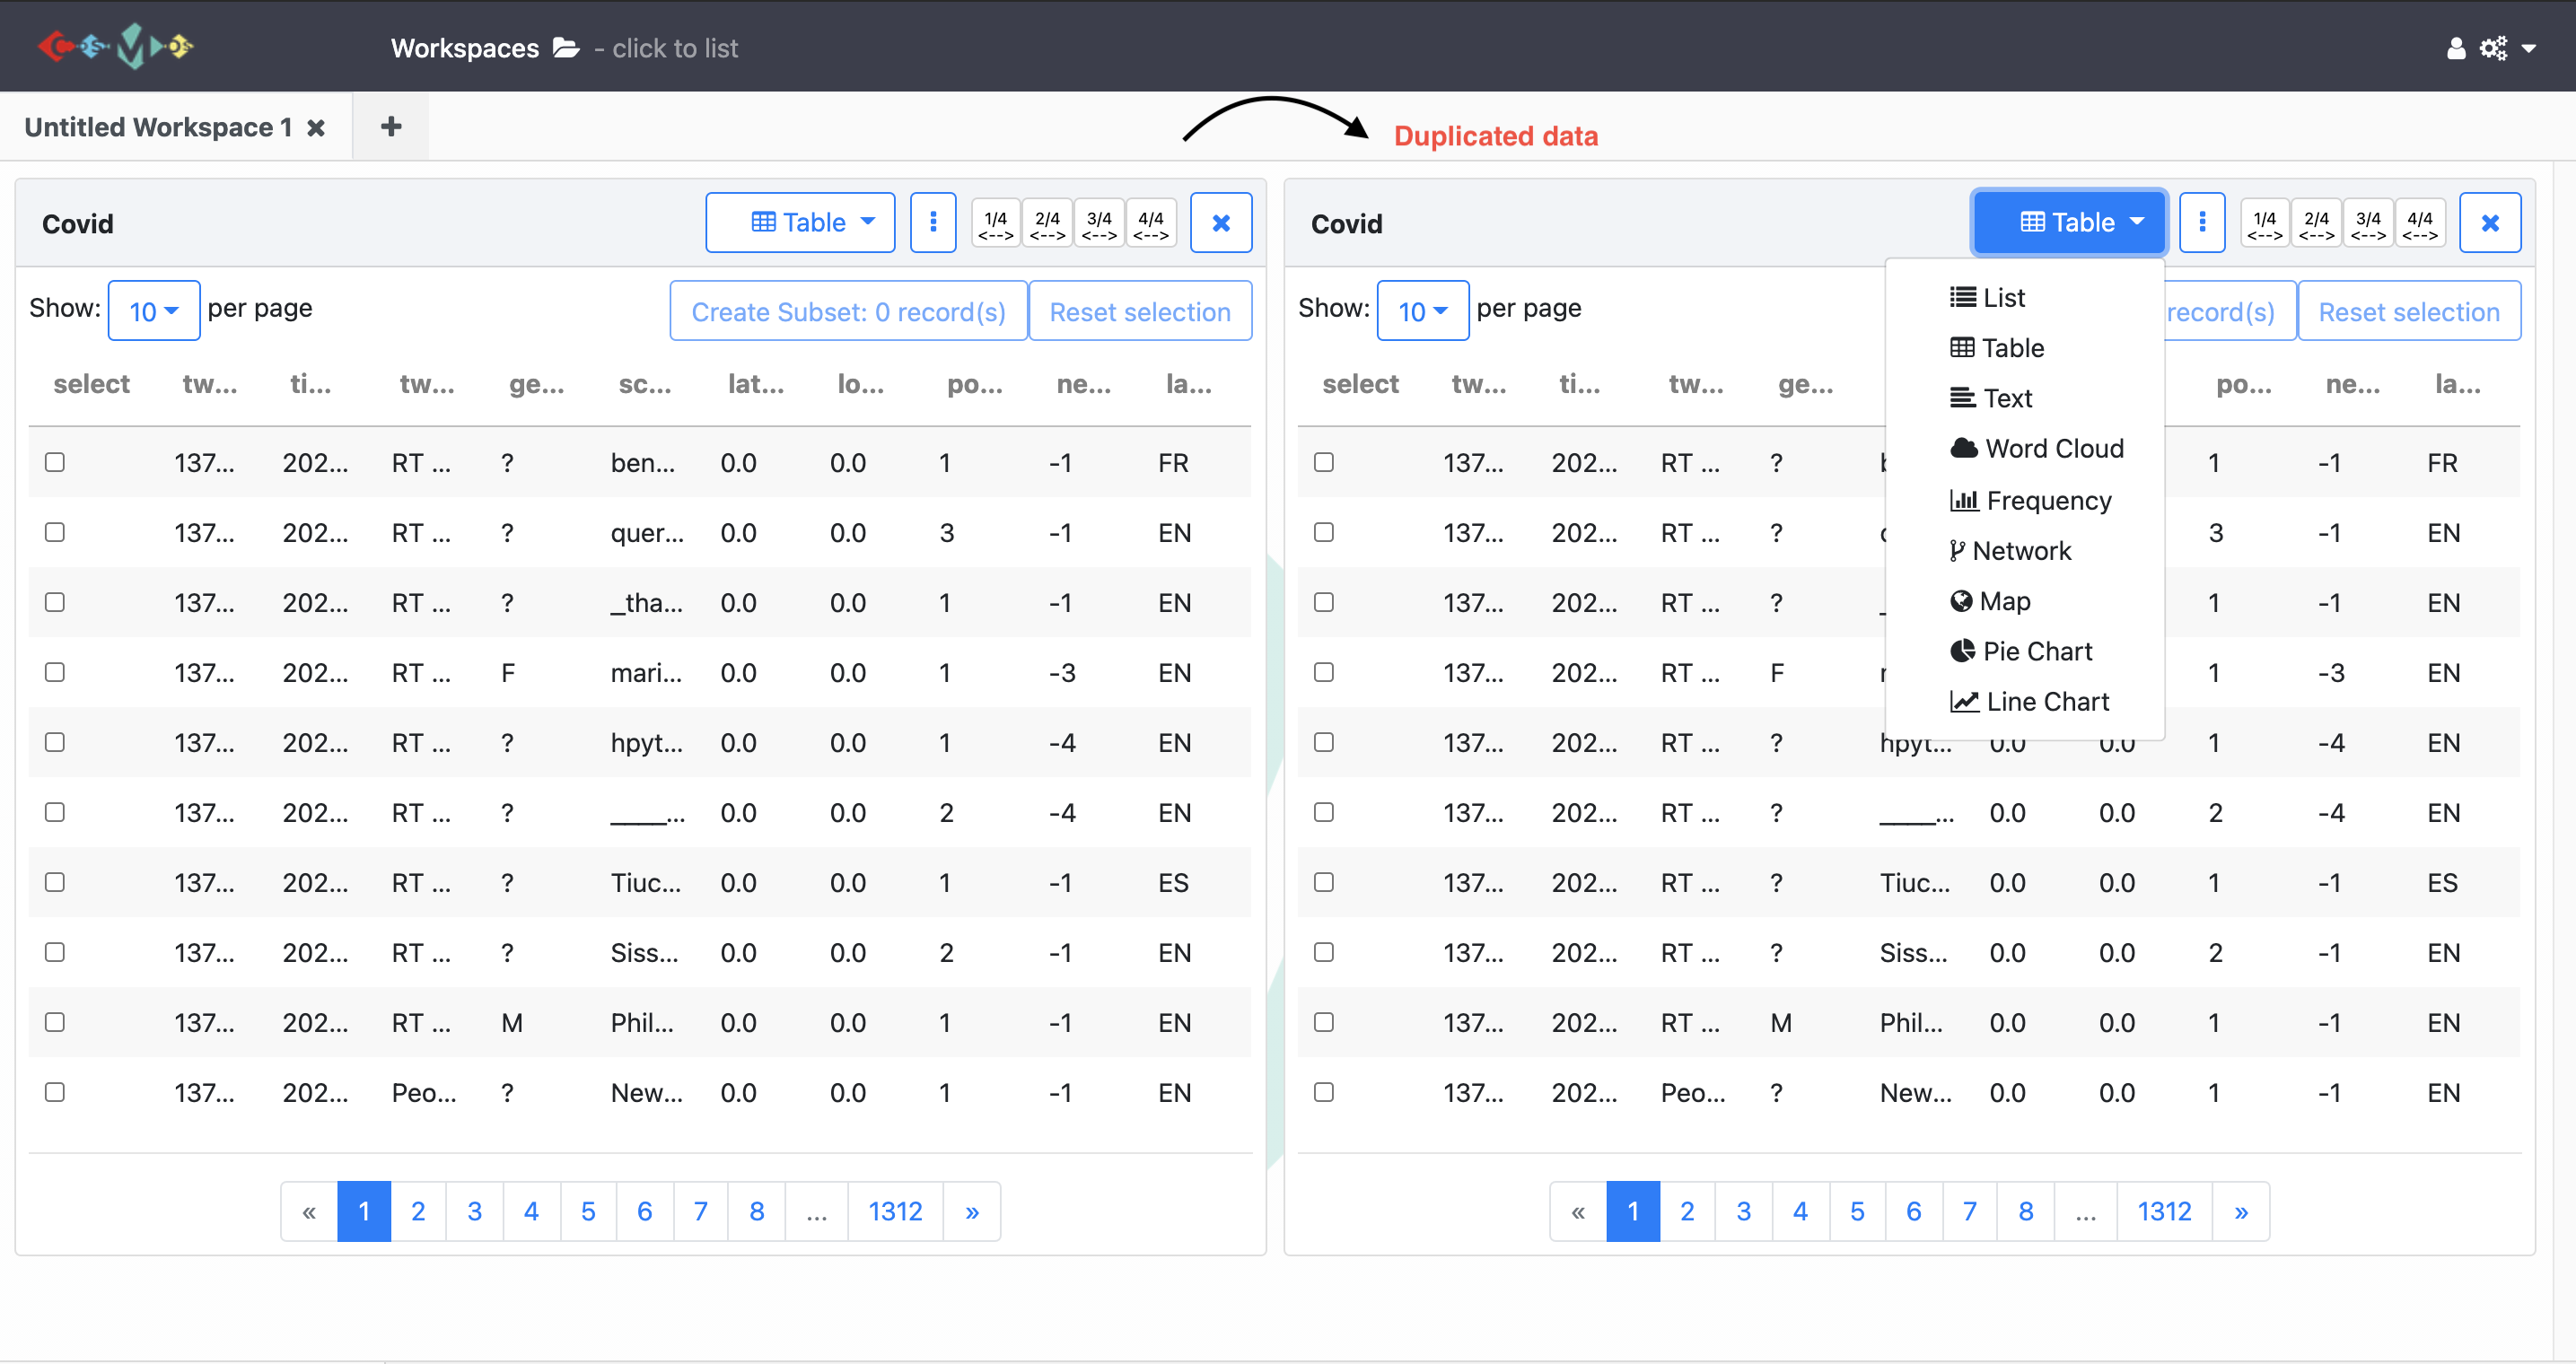
Task: Close the right Covid panel
Action: (2490, 222)
